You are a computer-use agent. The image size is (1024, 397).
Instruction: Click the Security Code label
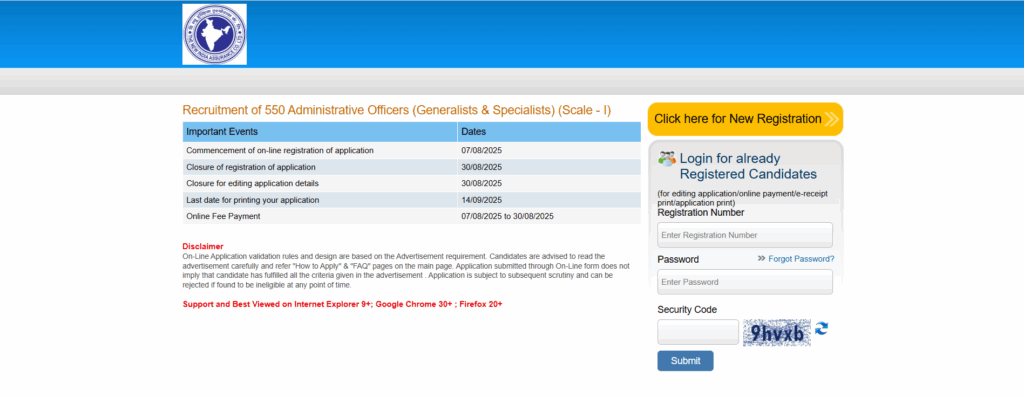[x=687, y=310]
